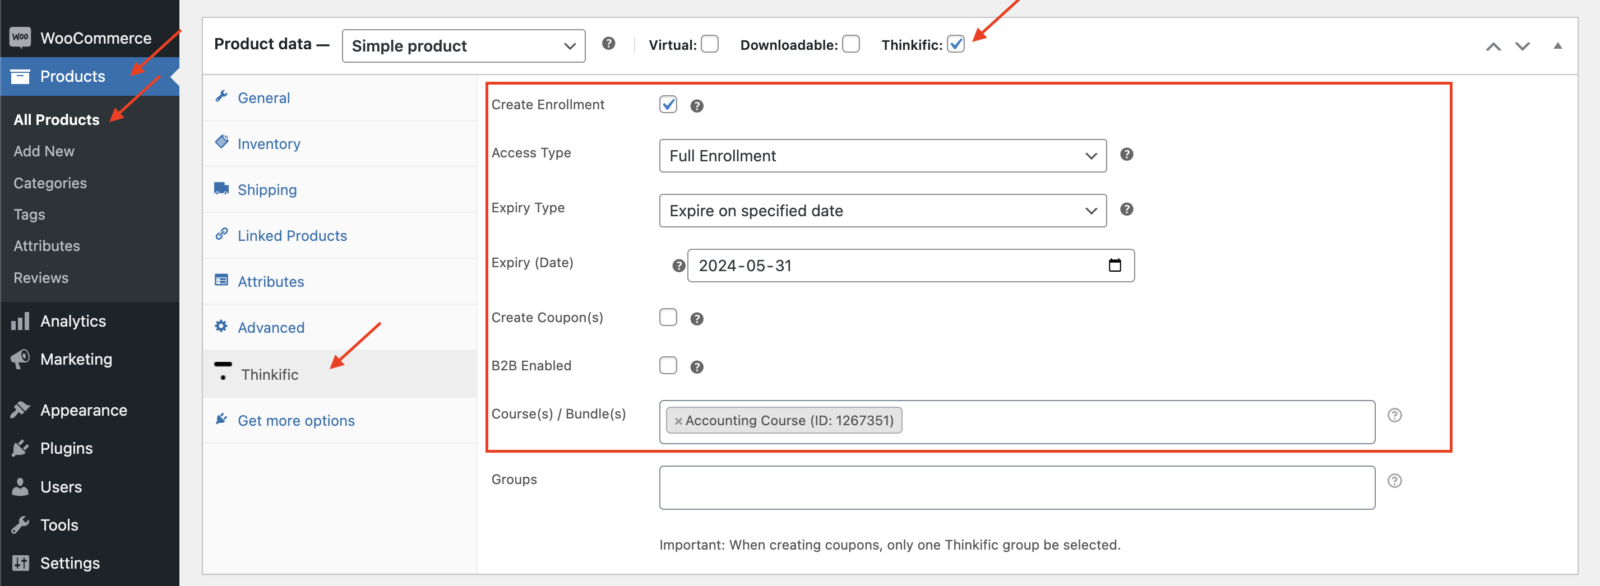This screenshot has width=1600, height=586.
Task: Click the help icon beside Access Type
Action: point(1126,155)
